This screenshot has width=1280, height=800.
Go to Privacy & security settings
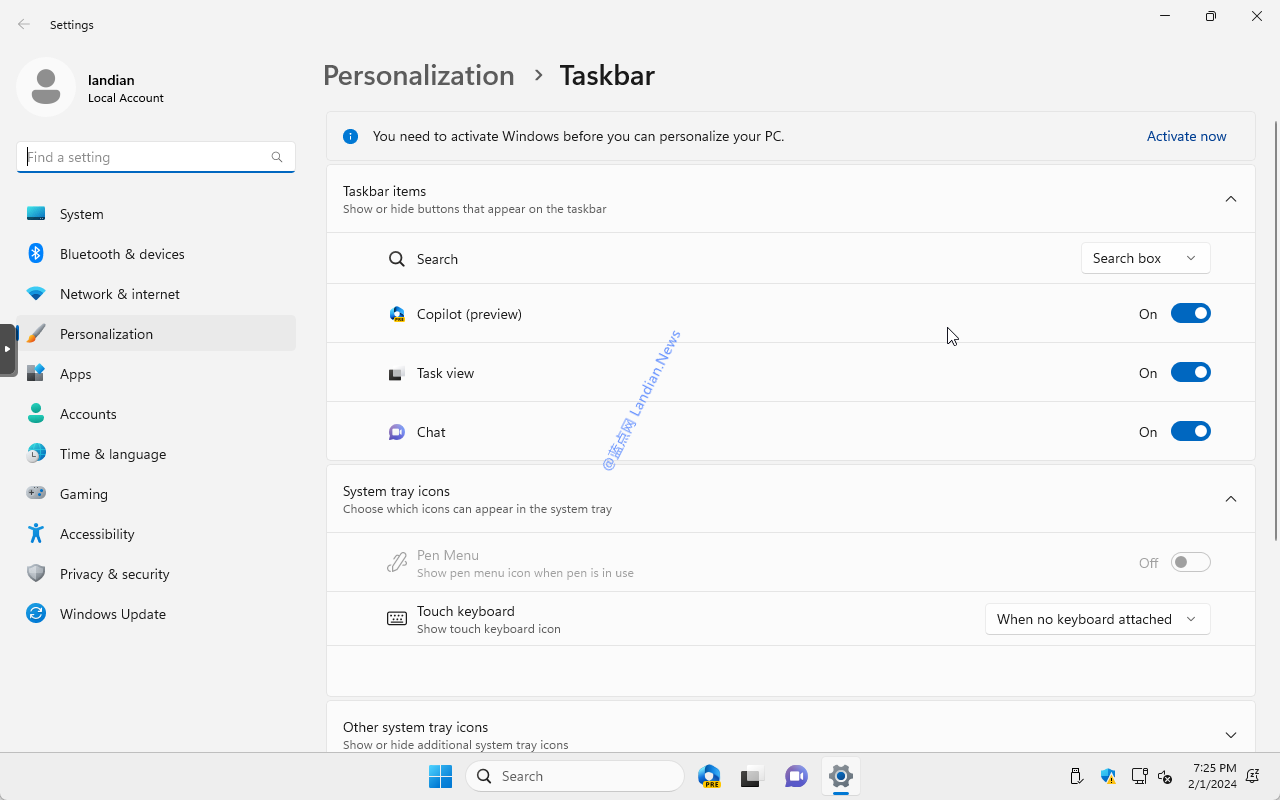click(156, 574)
